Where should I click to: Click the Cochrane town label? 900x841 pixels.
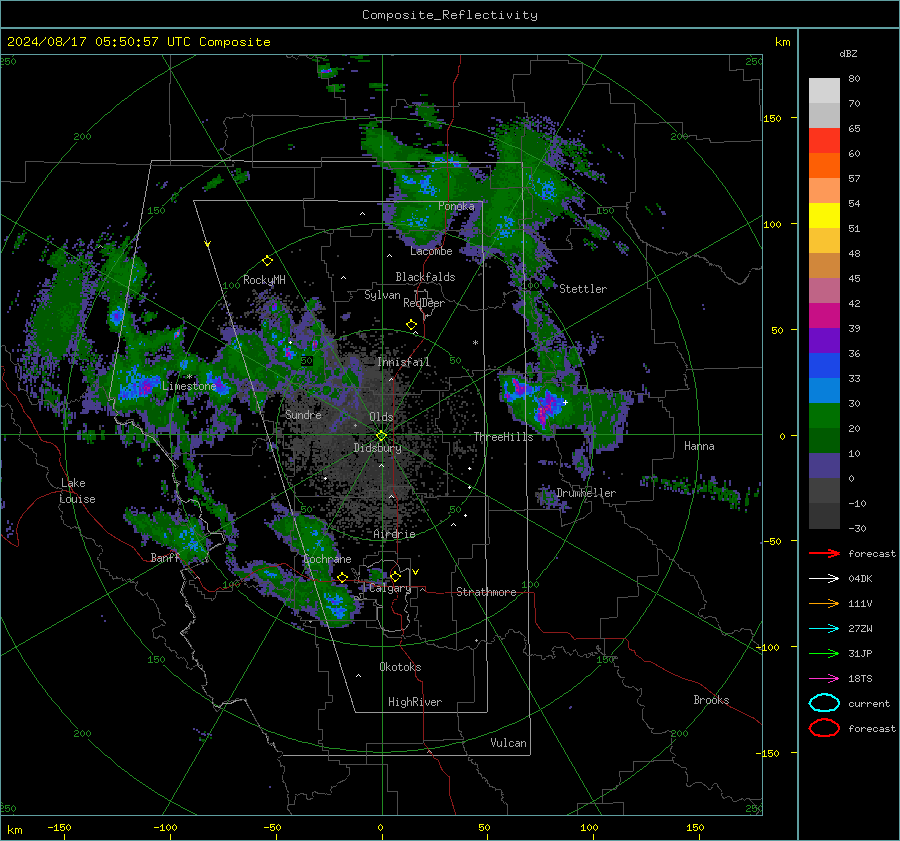coord(327,559)
